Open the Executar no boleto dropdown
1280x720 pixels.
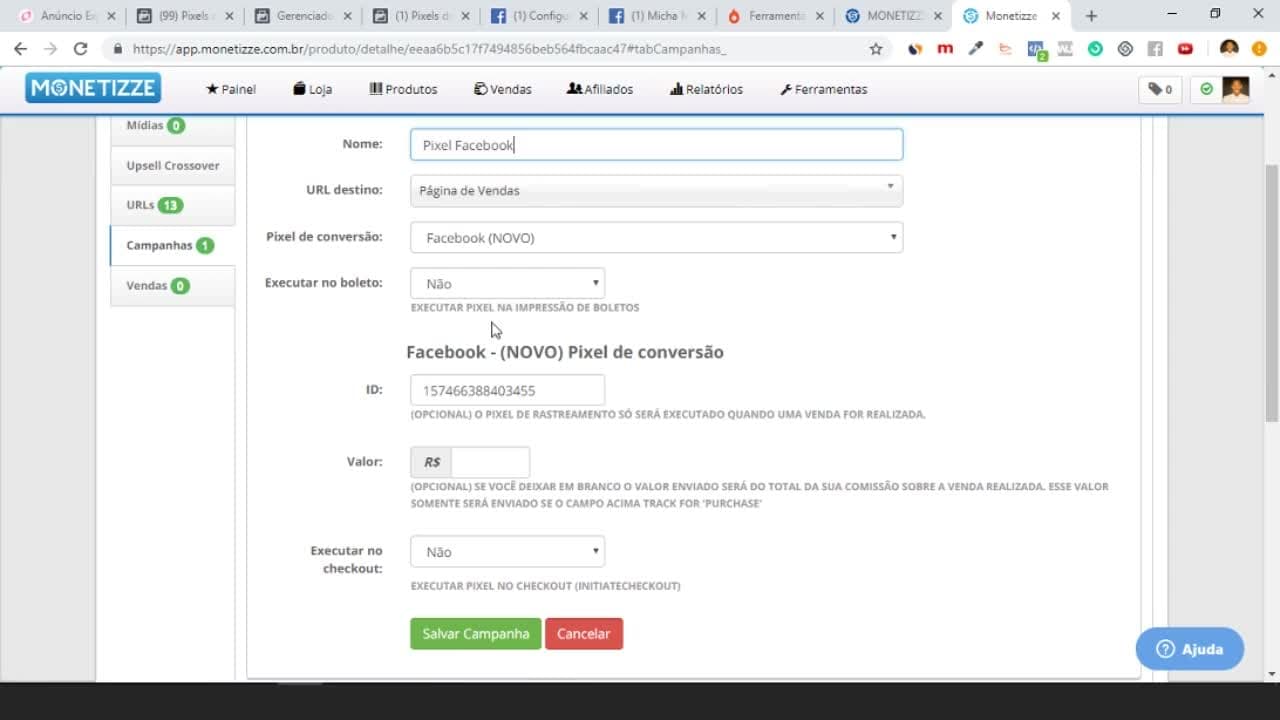pyautogui.click(x=507, y=283)
